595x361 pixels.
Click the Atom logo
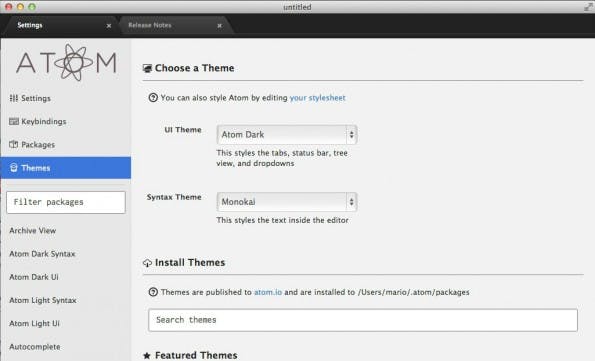tap(66, 62)
